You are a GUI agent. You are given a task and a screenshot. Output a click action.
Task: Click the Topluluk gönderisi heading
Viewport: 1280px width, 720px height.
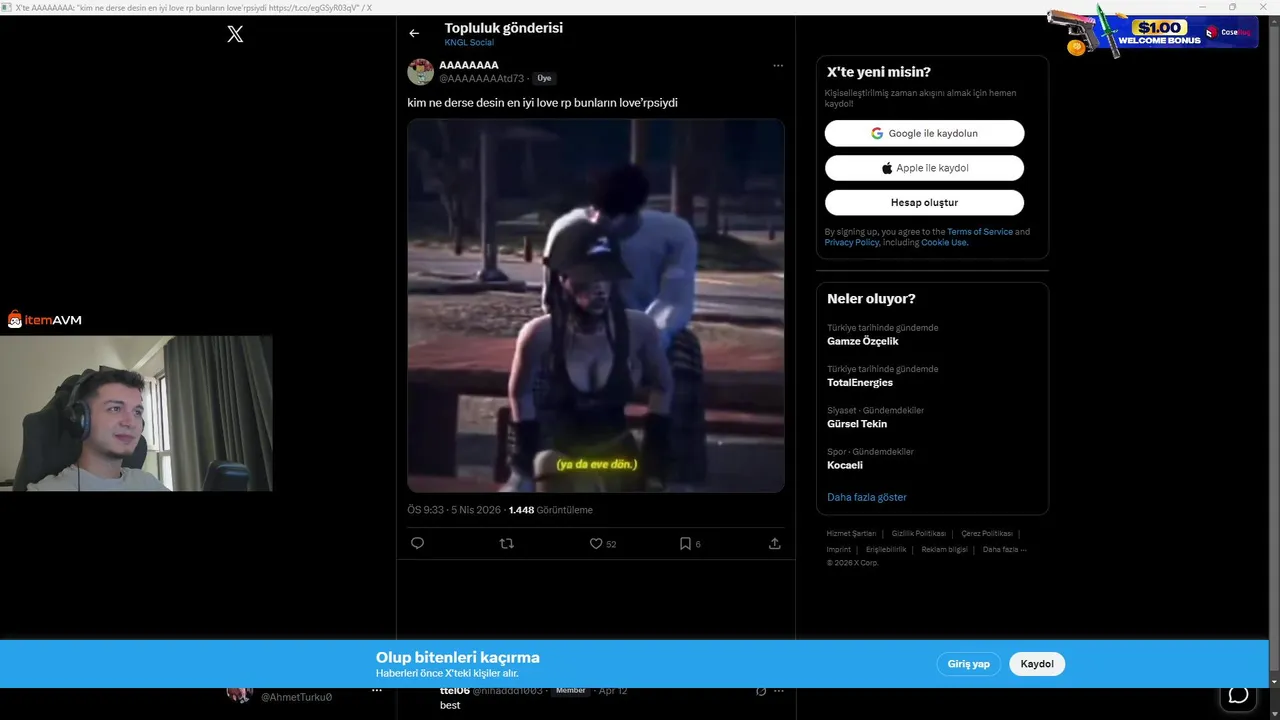pos(504,28)
